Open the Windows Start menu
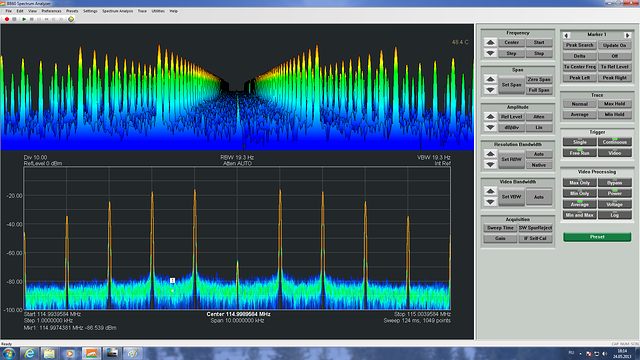This screenshot has height=360, width=640. 9,353
